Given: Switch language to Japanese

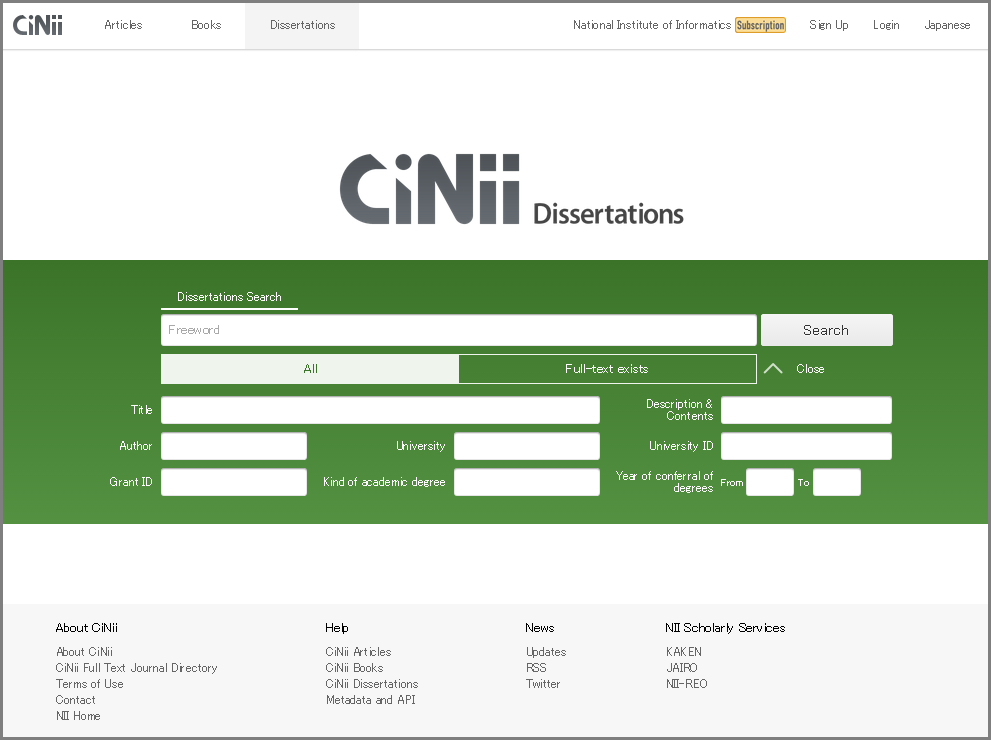Looking at the screenshot, I should point(947,25).
